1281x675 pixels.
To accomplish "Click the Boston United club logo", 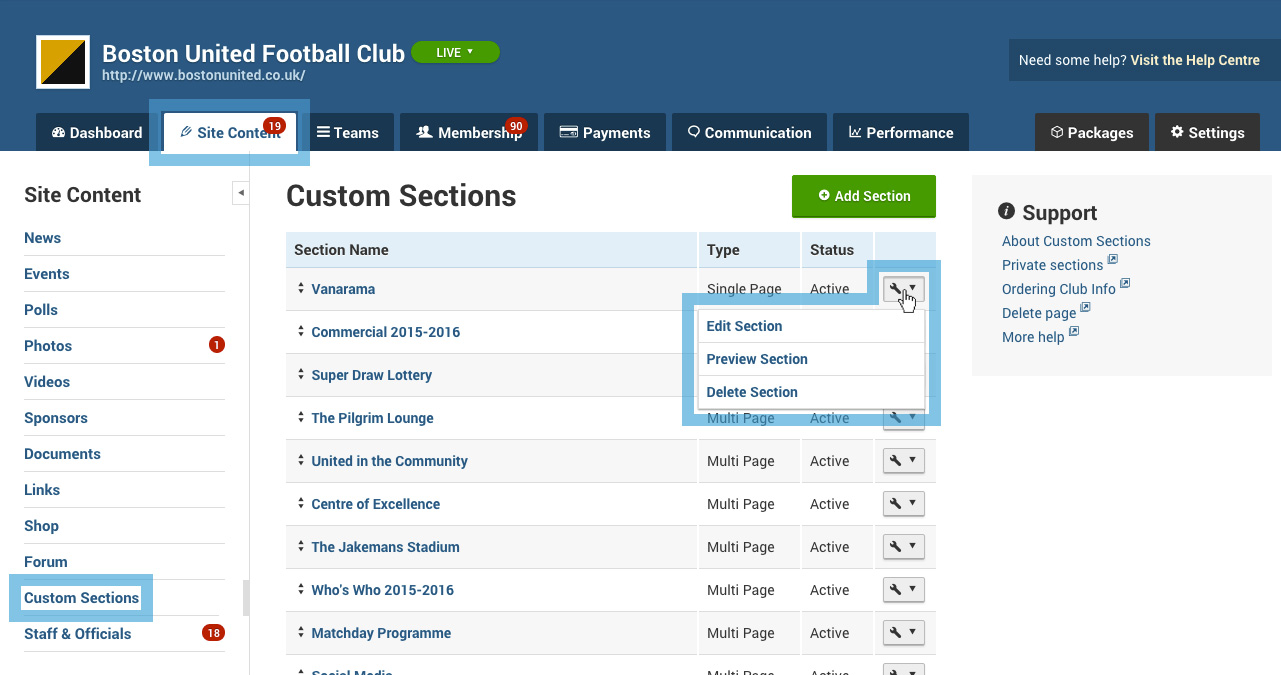I will click(x=63, y=62).
